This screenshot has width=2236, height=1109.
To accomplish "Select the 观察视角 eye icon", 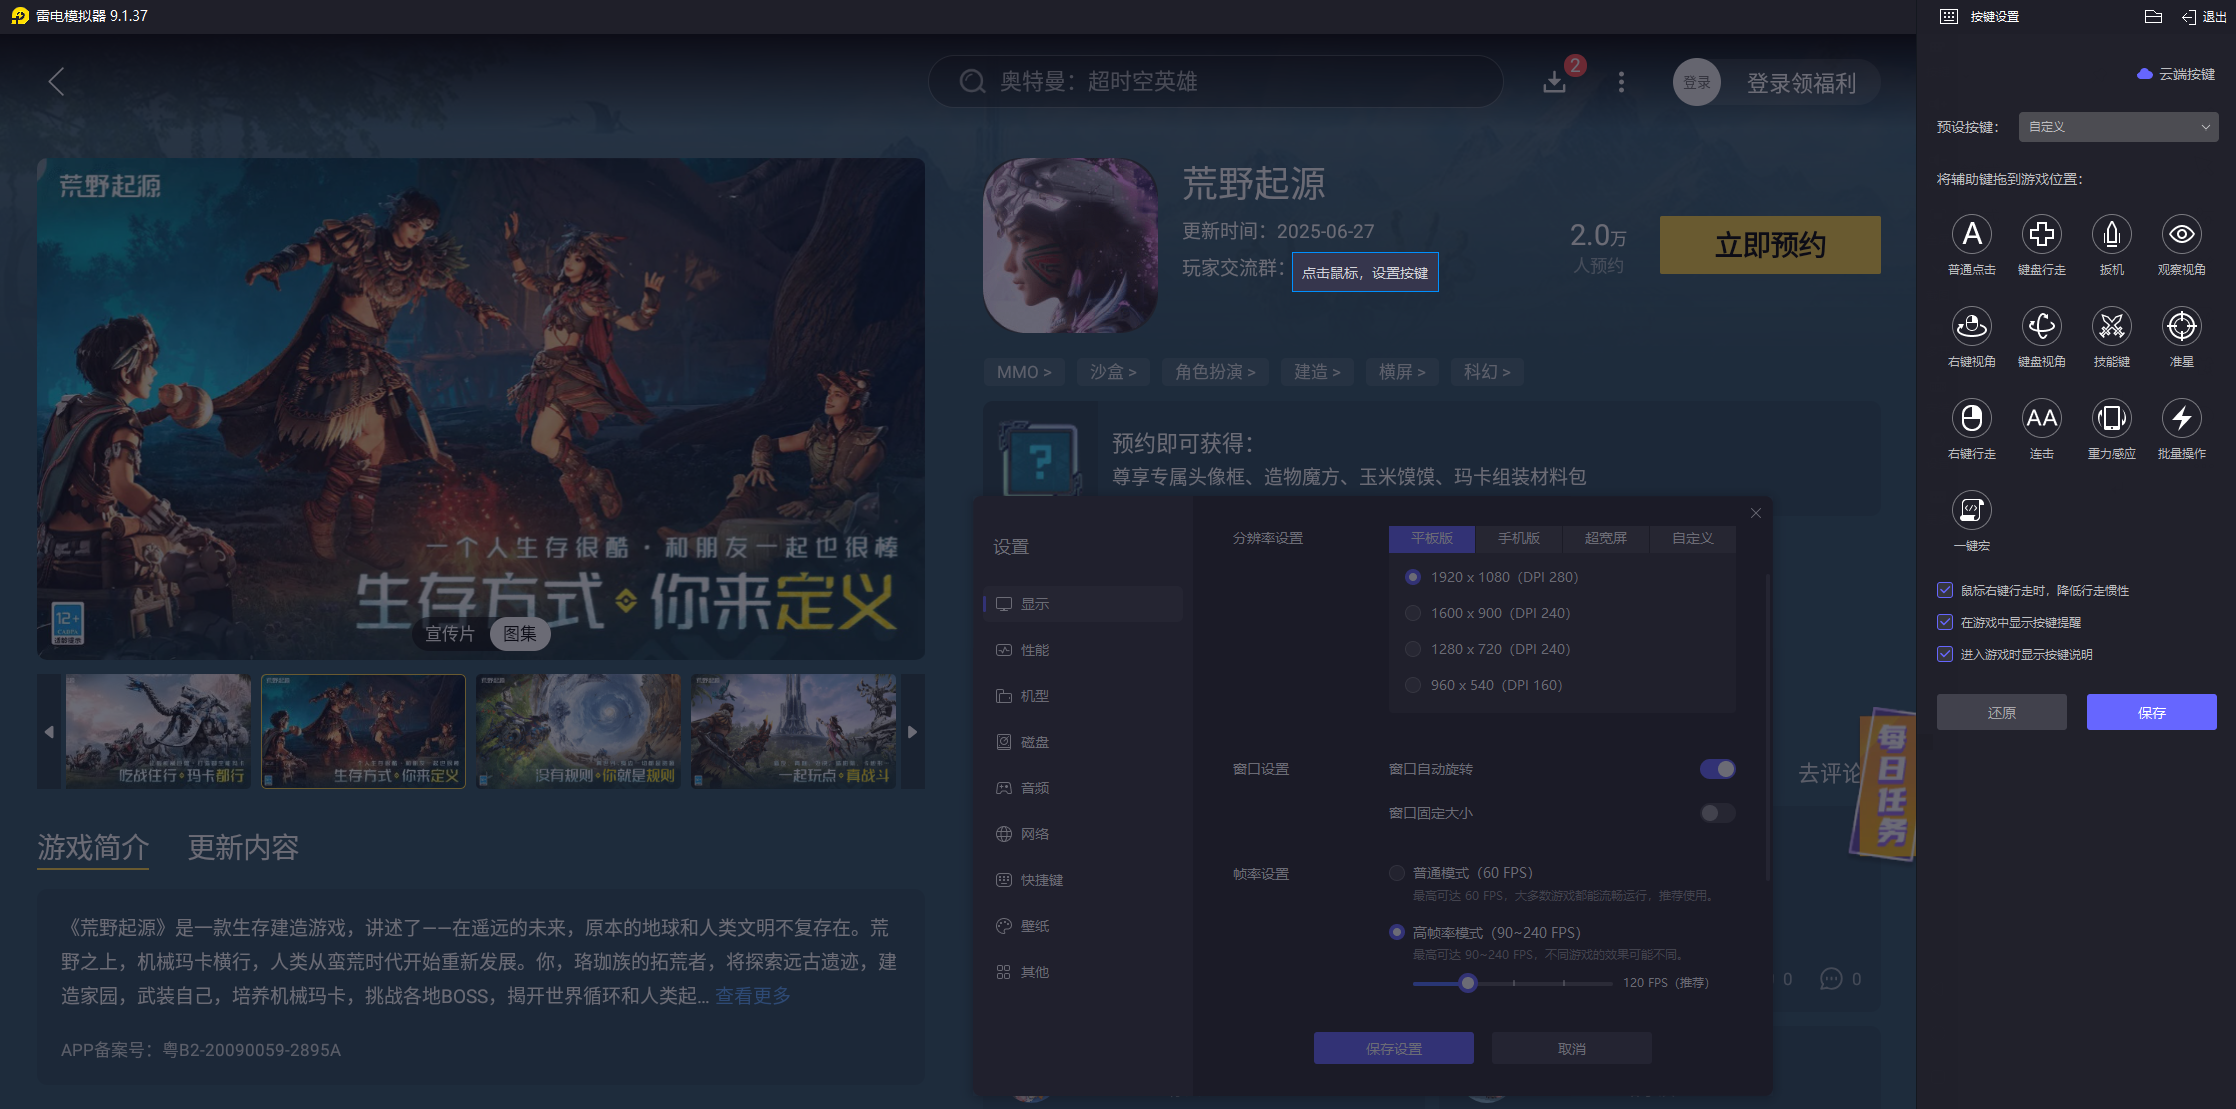I will pos(2181,234).
